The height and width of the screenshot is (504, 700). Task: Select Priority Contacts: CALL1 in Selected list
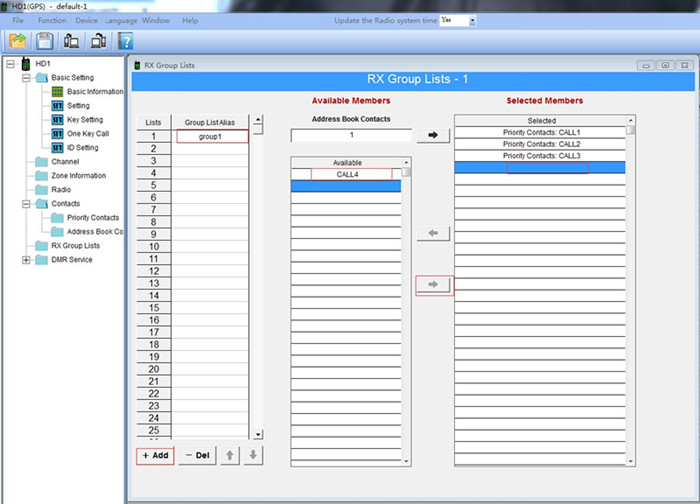(540, 132)
